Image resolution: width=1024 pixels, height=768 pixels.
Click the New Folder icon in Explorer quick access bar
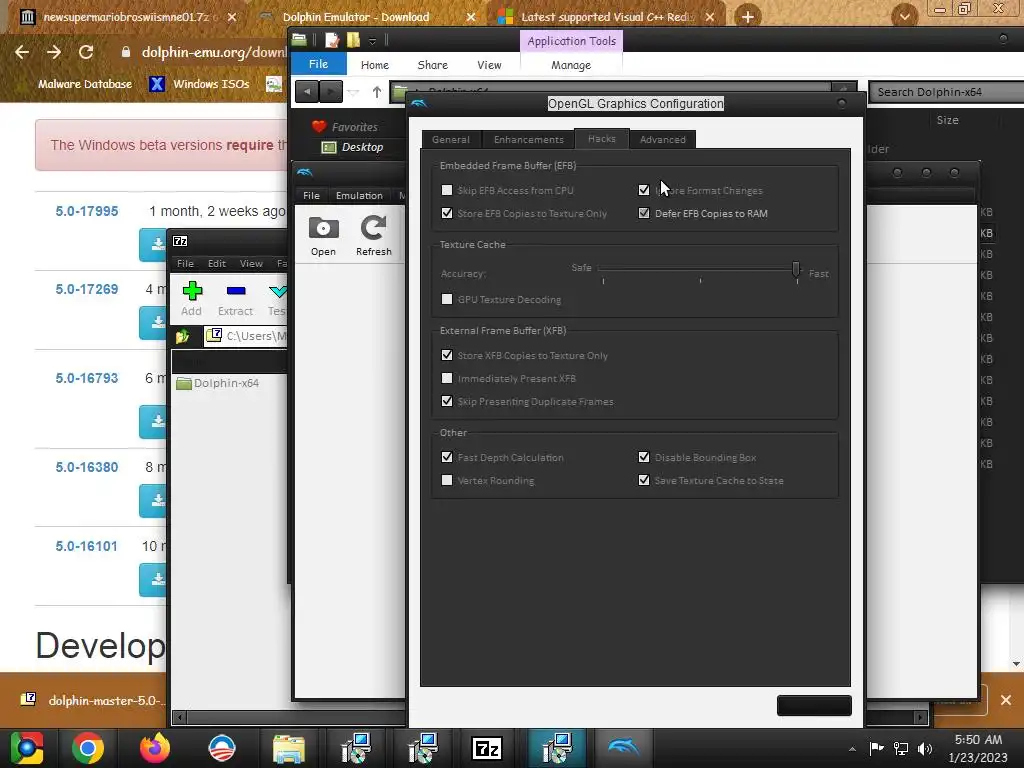tap(353, 40)
